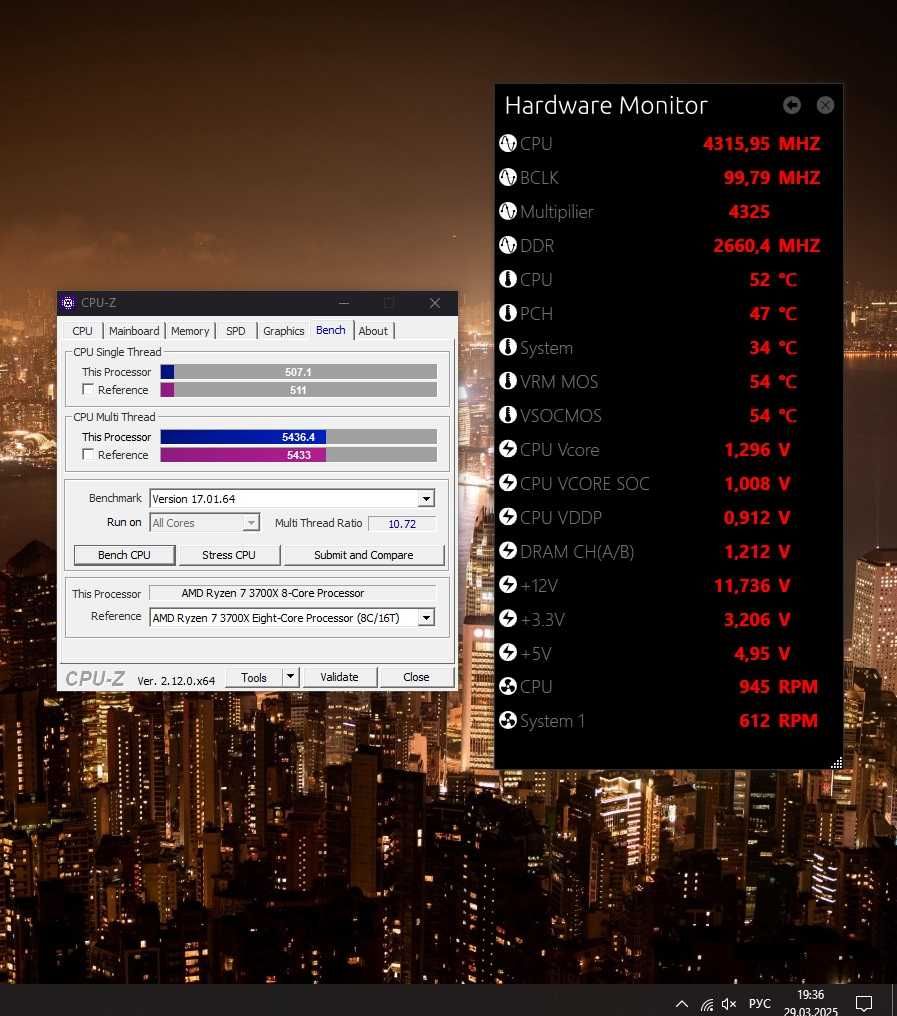Show hidden tray icons chevron

(682, 1004)
